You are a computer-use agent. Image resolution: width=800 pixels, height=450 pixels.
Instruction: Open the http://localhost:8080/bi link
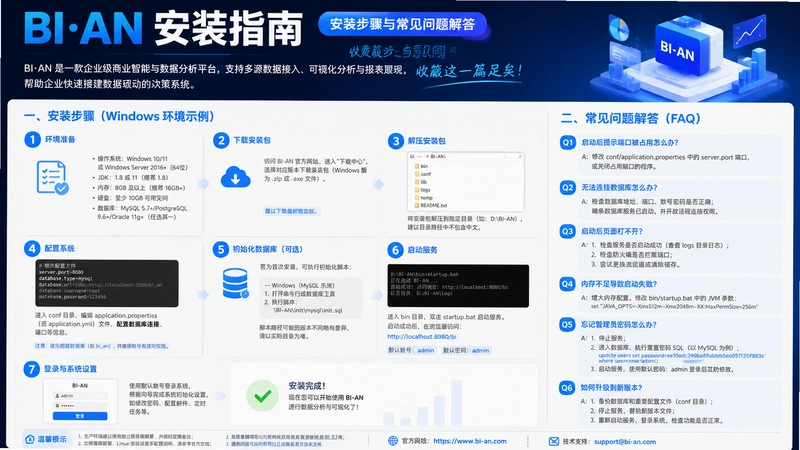click(x=421, y=337)
